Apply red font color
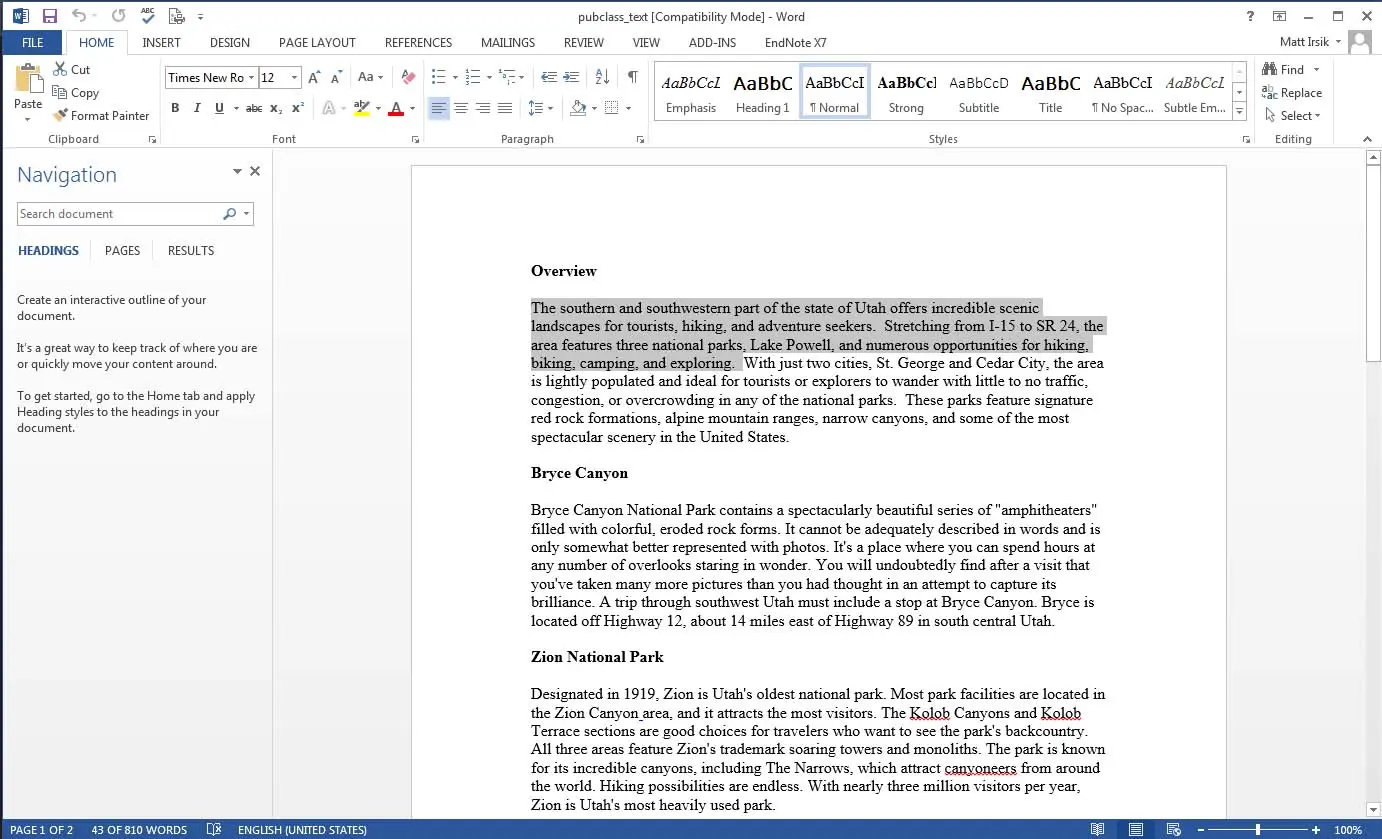Image resolution: width=1382 pixels, height=839 pixels. coord(396,108)
